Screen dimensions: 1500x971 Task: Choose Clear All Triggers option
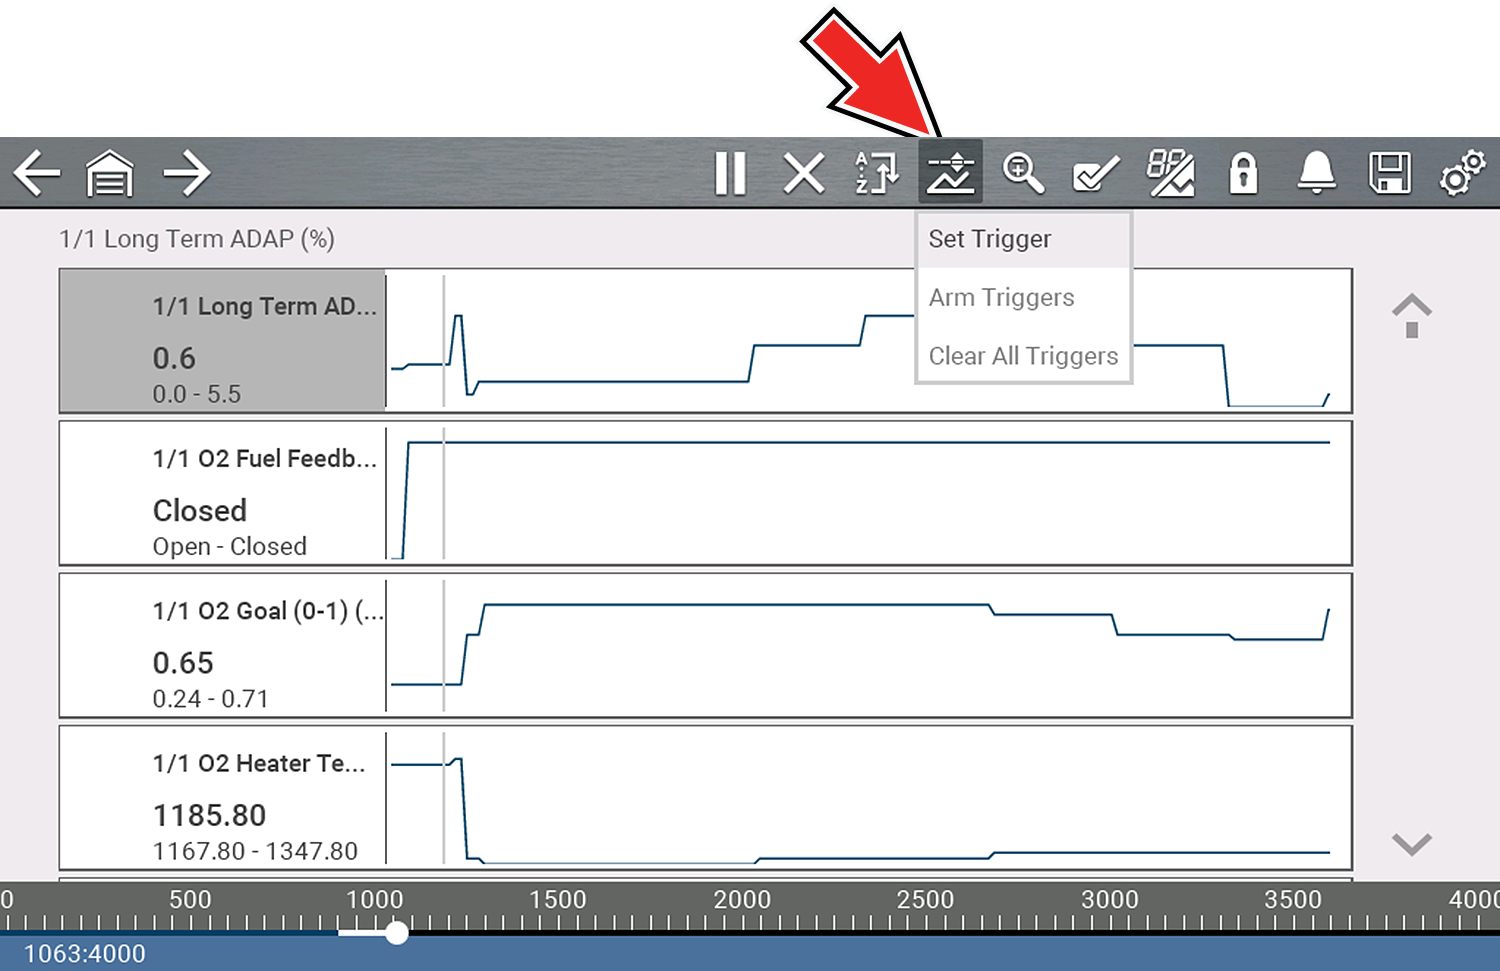[x=1023, y=356]
